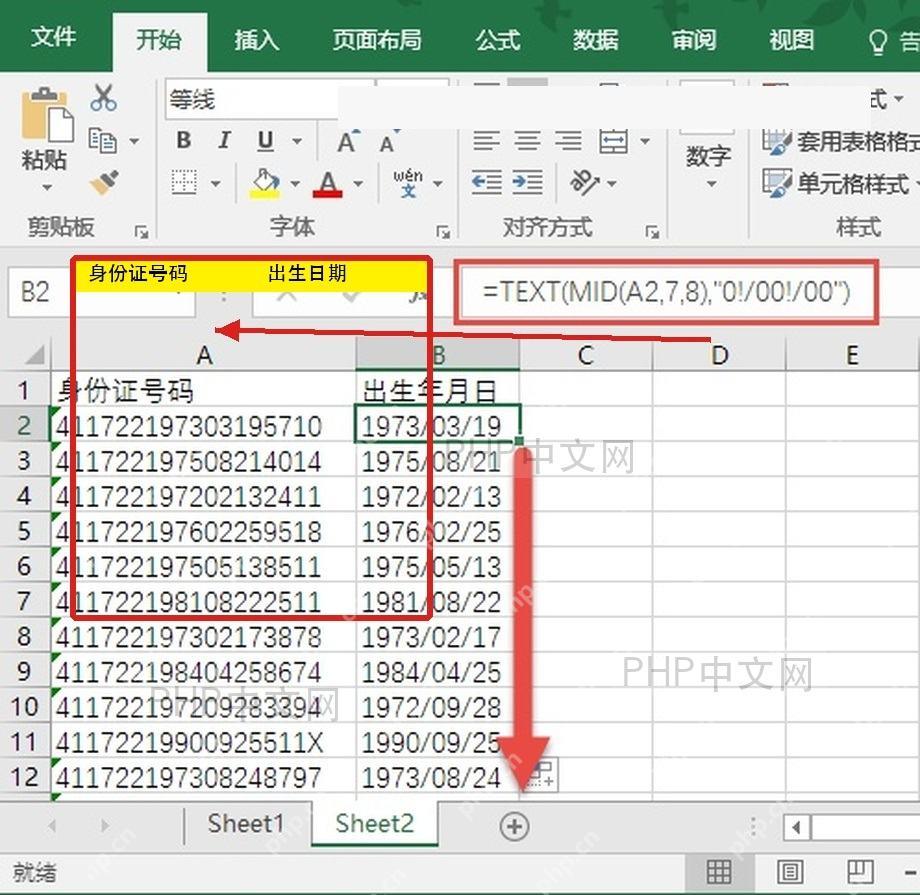Select column E header
Screen dimensions: 920x895
852,356
